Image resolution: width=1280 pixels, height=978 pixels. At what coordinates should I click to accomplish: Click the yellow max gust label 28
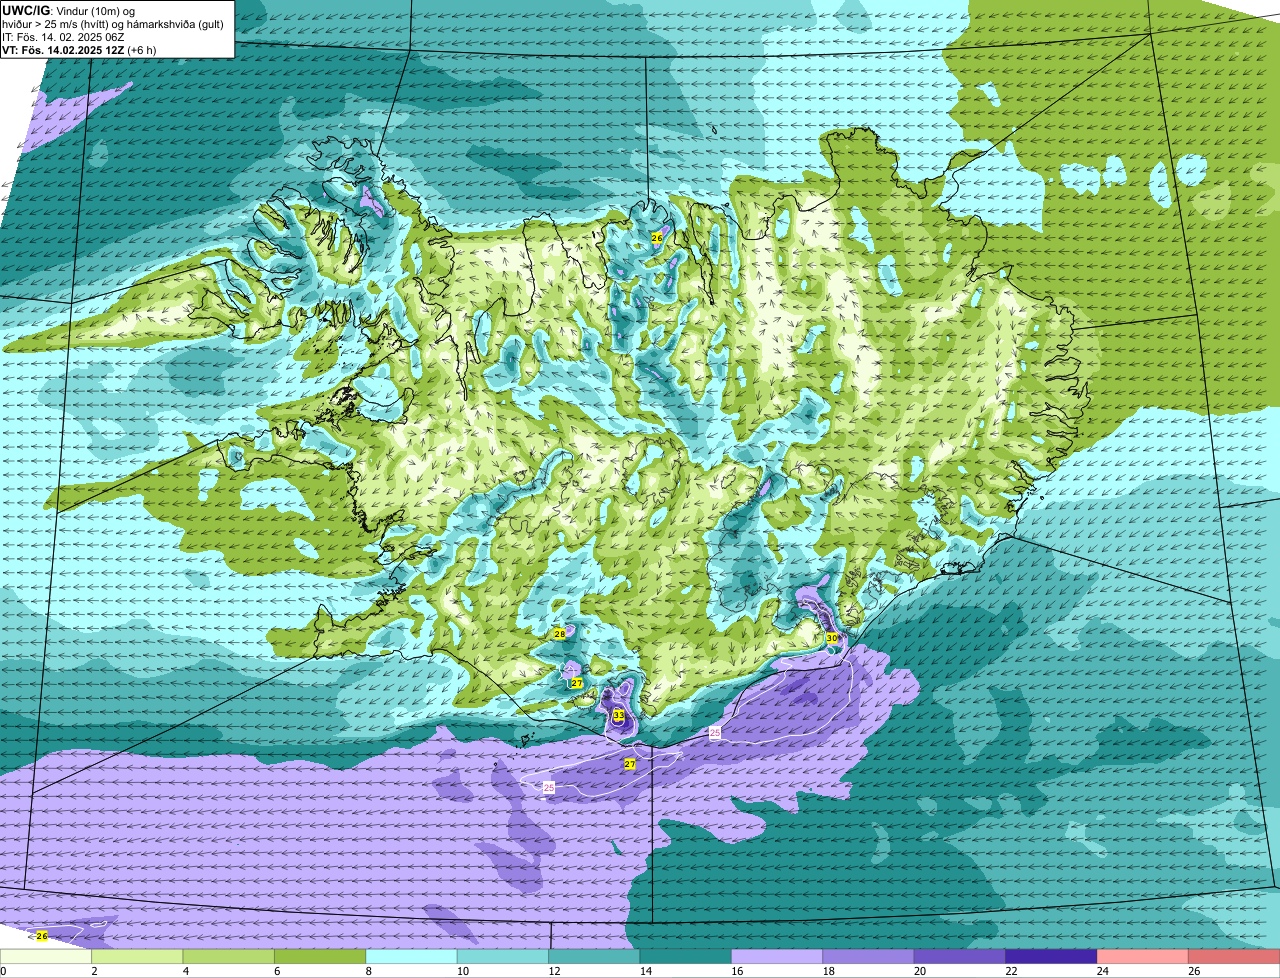click(x=559, y=633)
